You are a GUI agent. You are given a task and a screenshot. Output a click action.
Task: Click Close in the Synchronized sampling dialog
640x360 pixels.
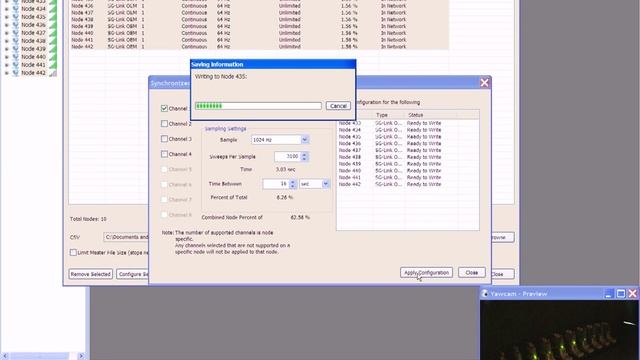click(471, 273)
